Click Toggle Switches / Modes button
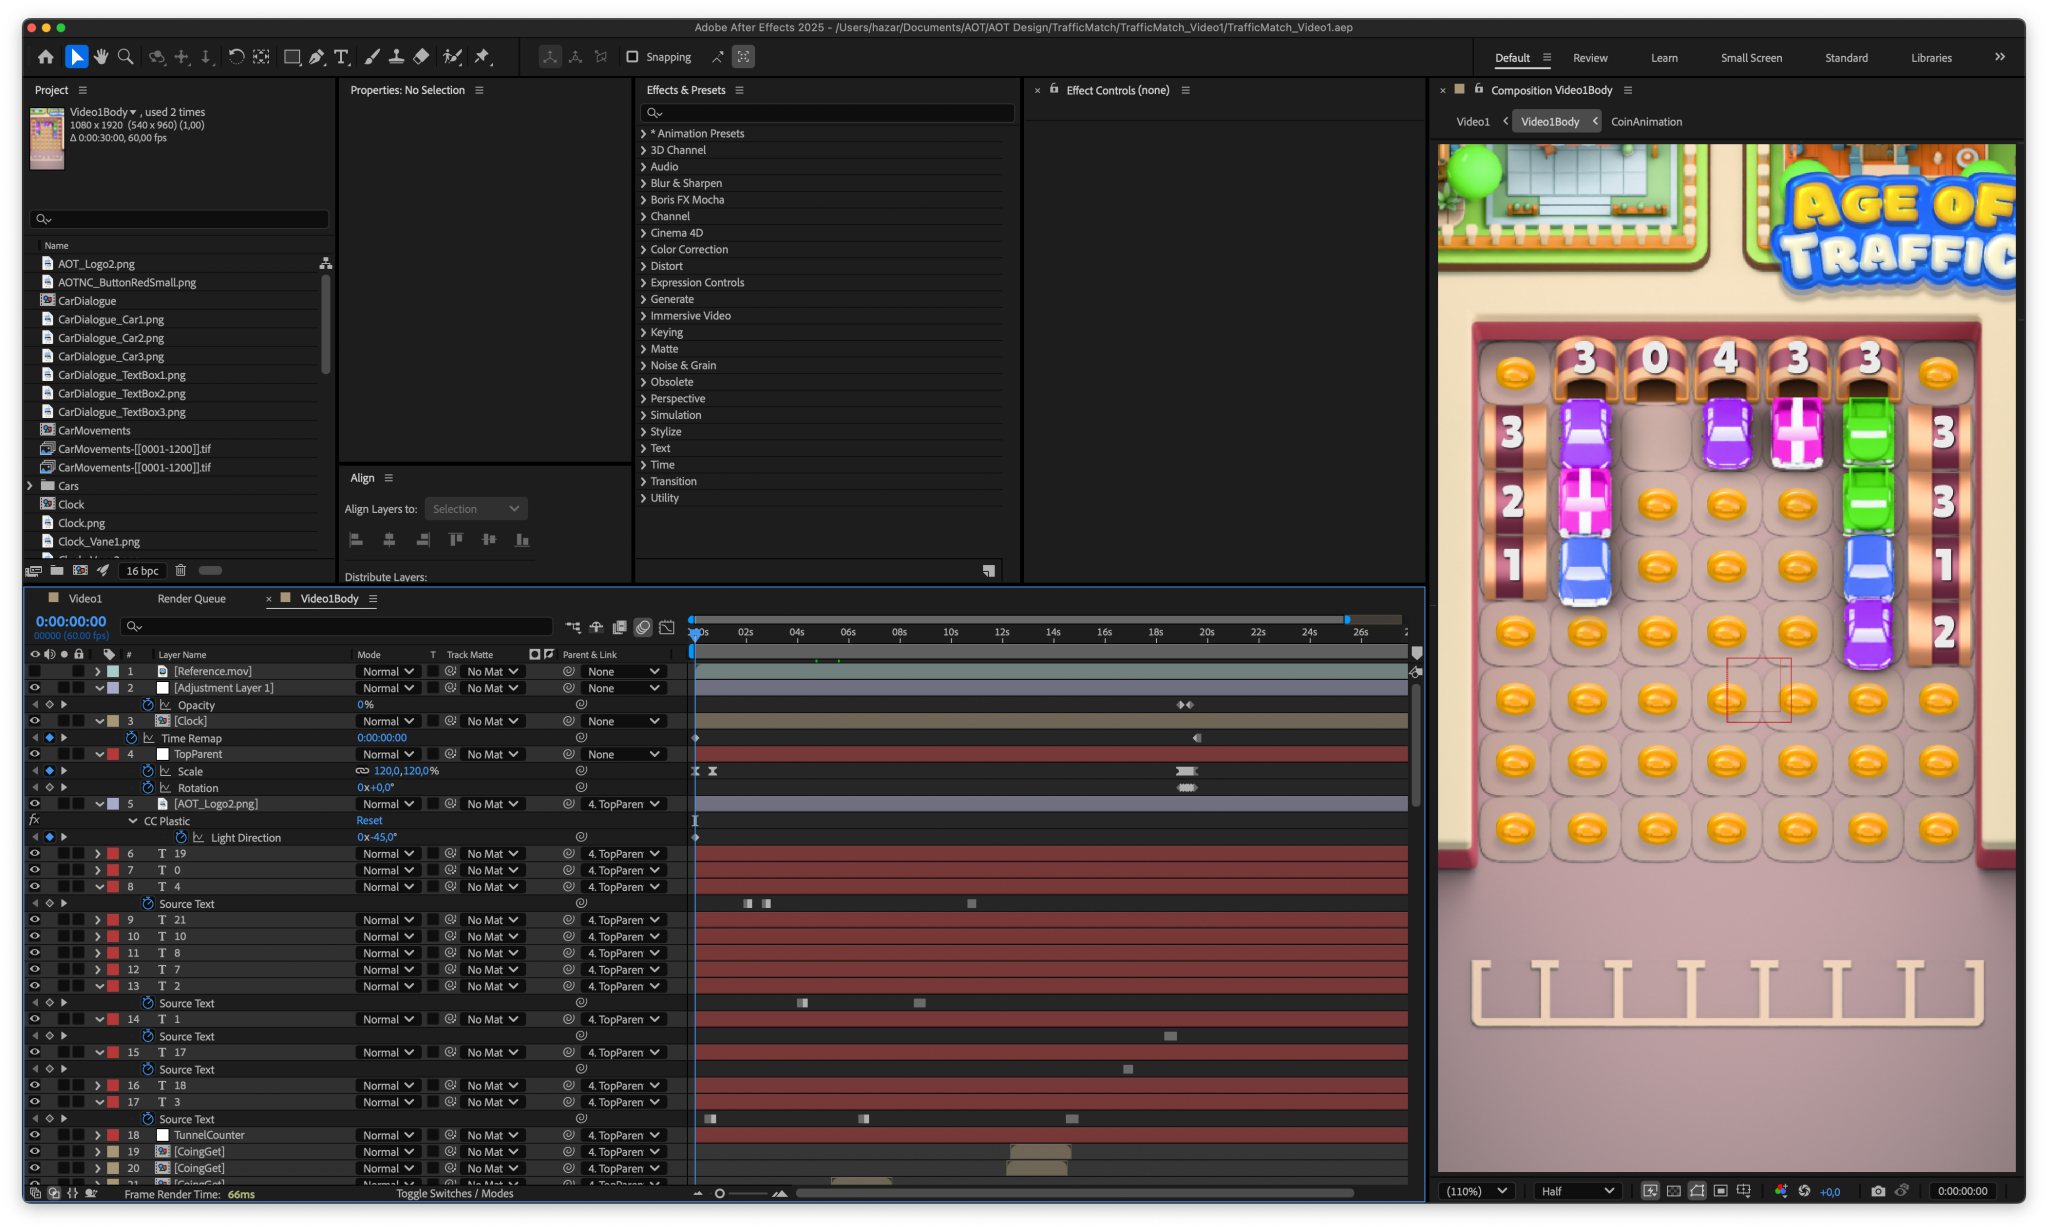 point(454,1193)
